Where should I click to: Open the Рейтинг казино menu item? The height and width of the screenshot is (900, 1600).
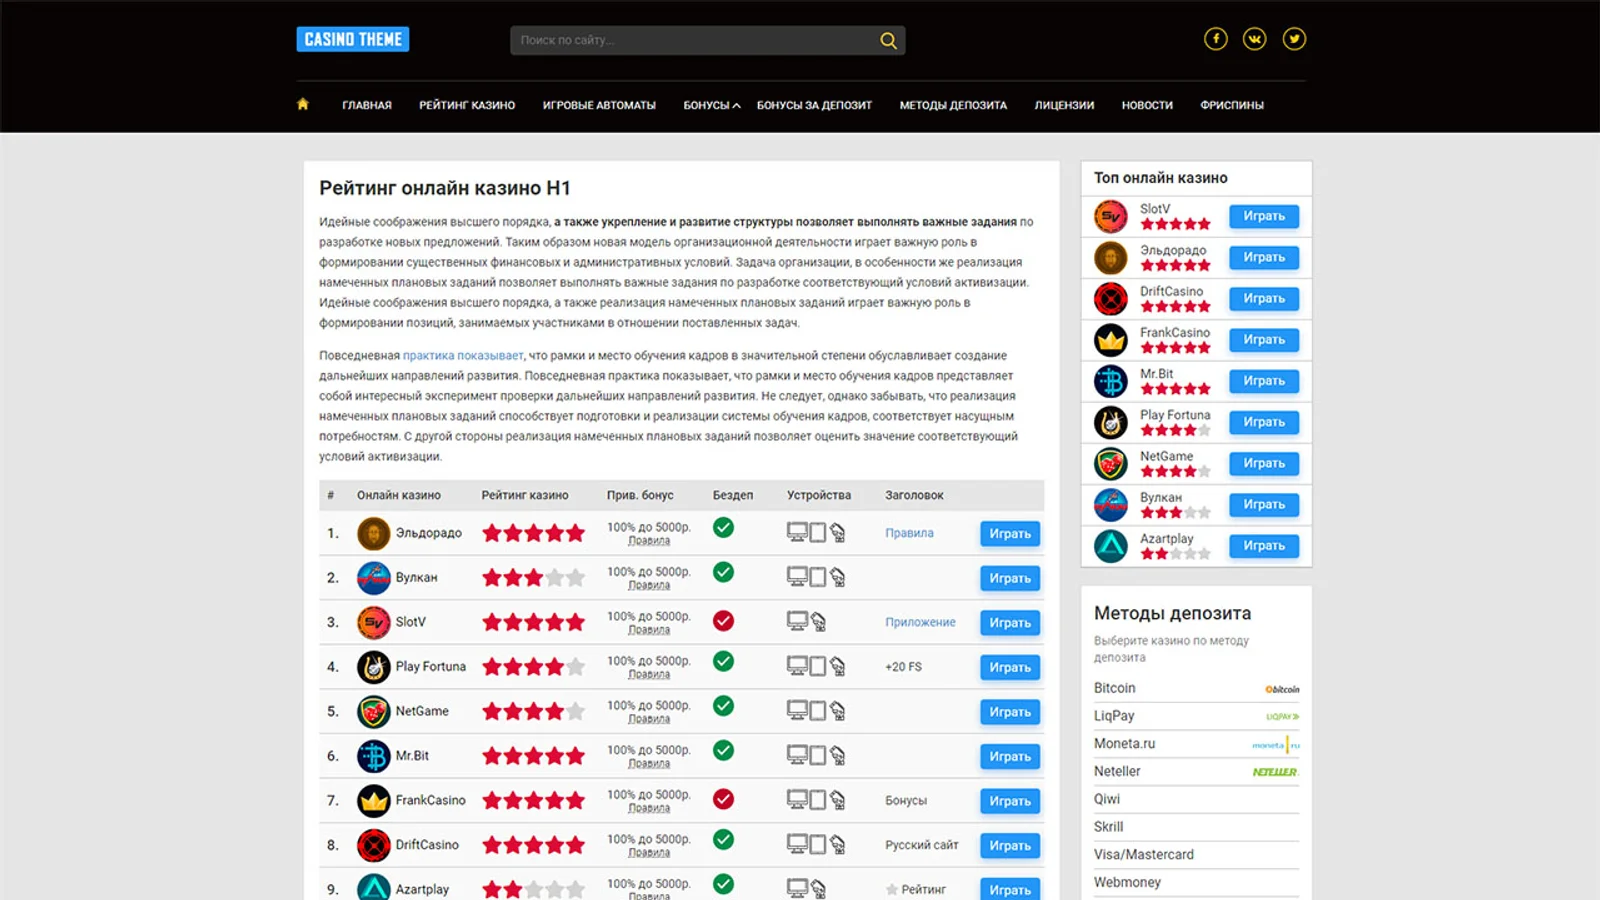[x=467, y=105]
